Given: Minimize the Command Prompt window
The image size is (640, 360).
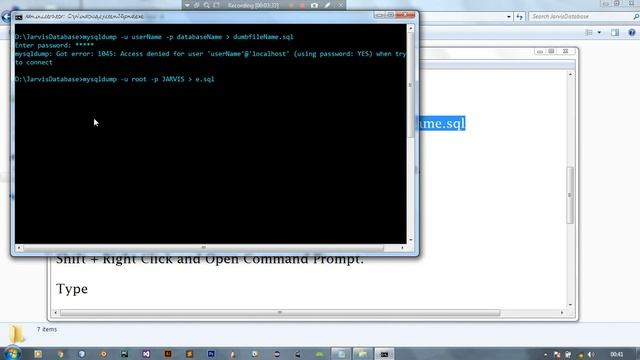Looking at the screenshot, I should click(380, 15).
